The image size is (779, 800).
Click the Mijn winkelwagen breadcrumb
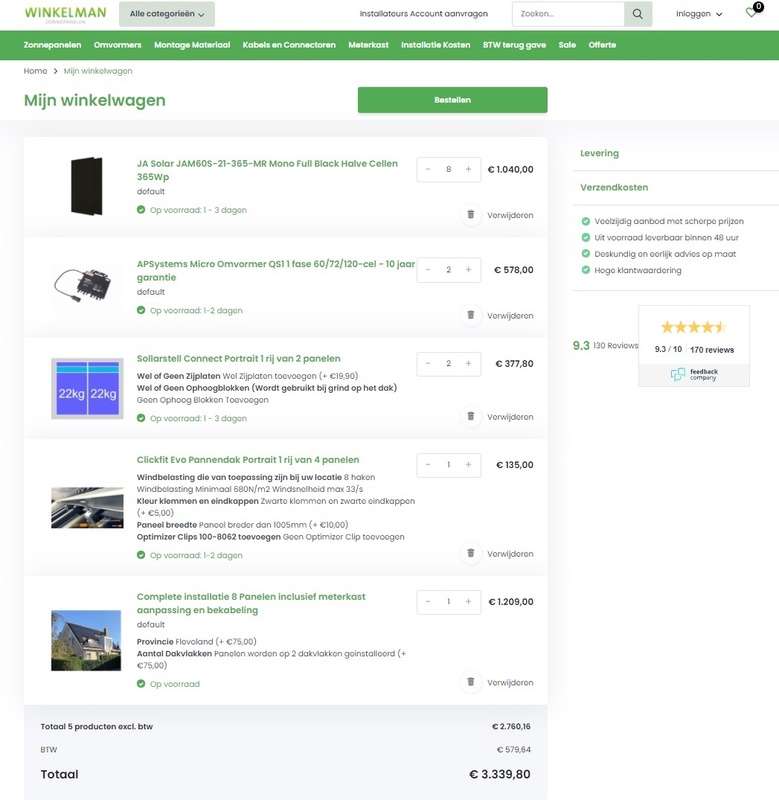tap(98, 71)
